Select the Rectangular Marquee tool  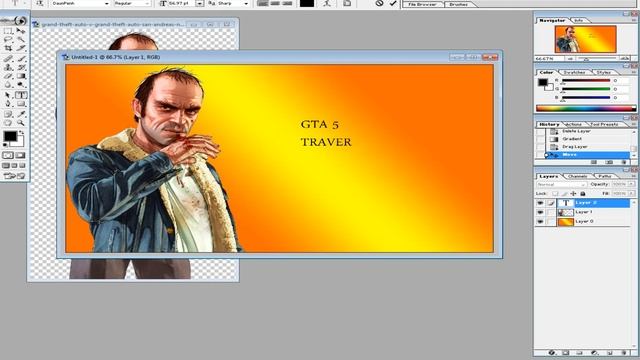[x=8, y=31]
